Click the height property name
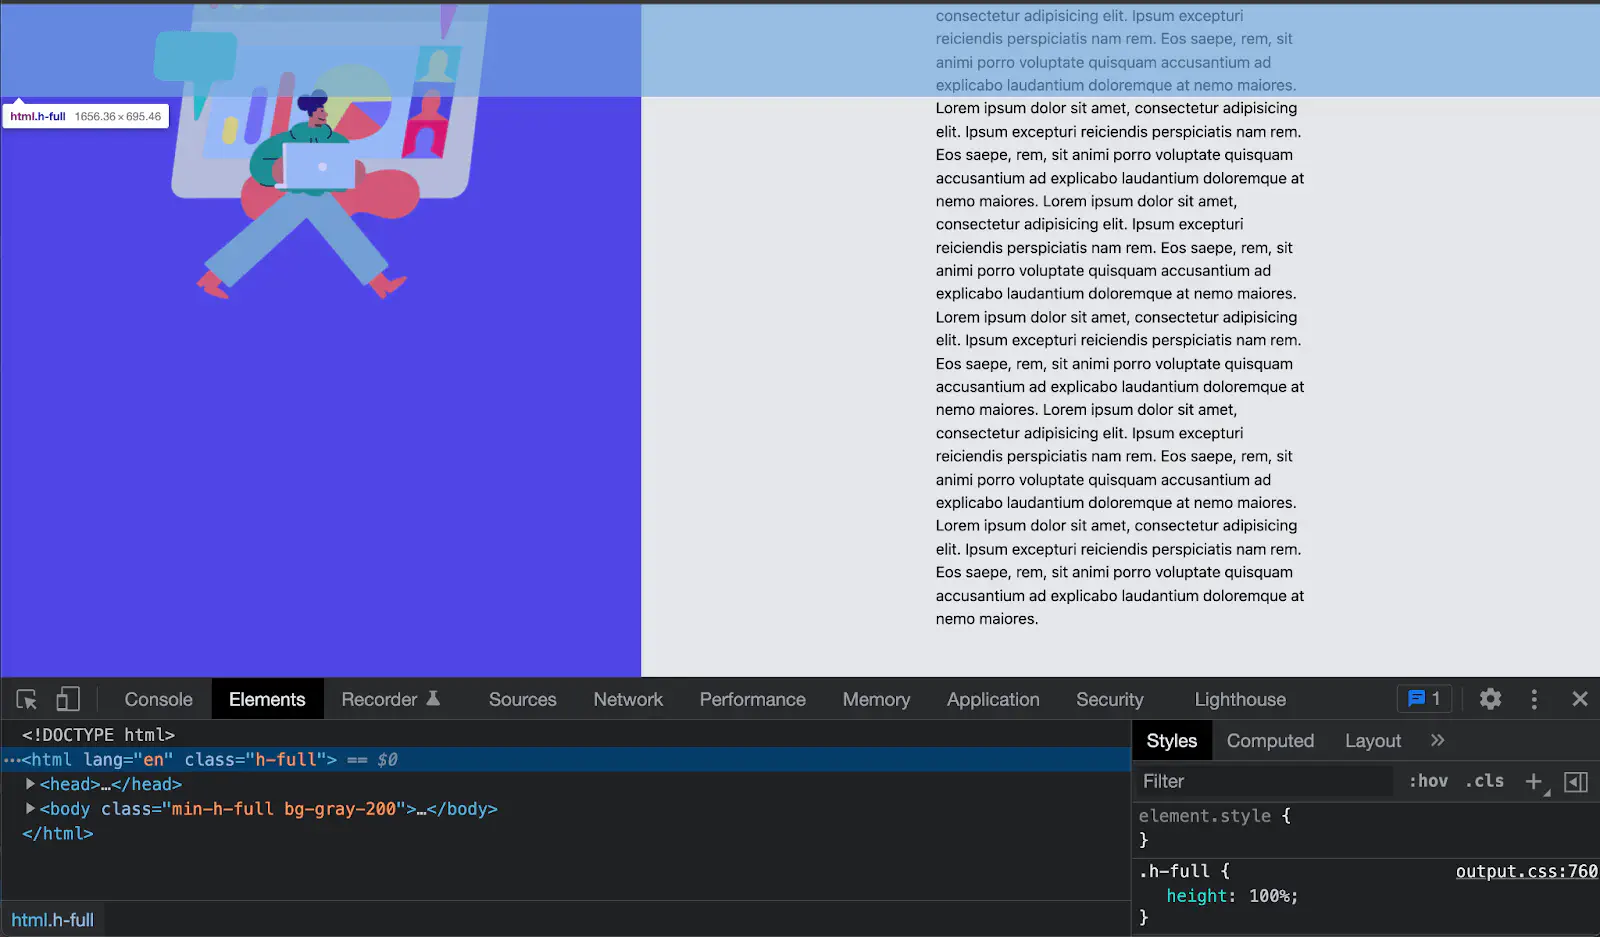This screenshot has width=1600, height=937. [x=1198, y=896]
